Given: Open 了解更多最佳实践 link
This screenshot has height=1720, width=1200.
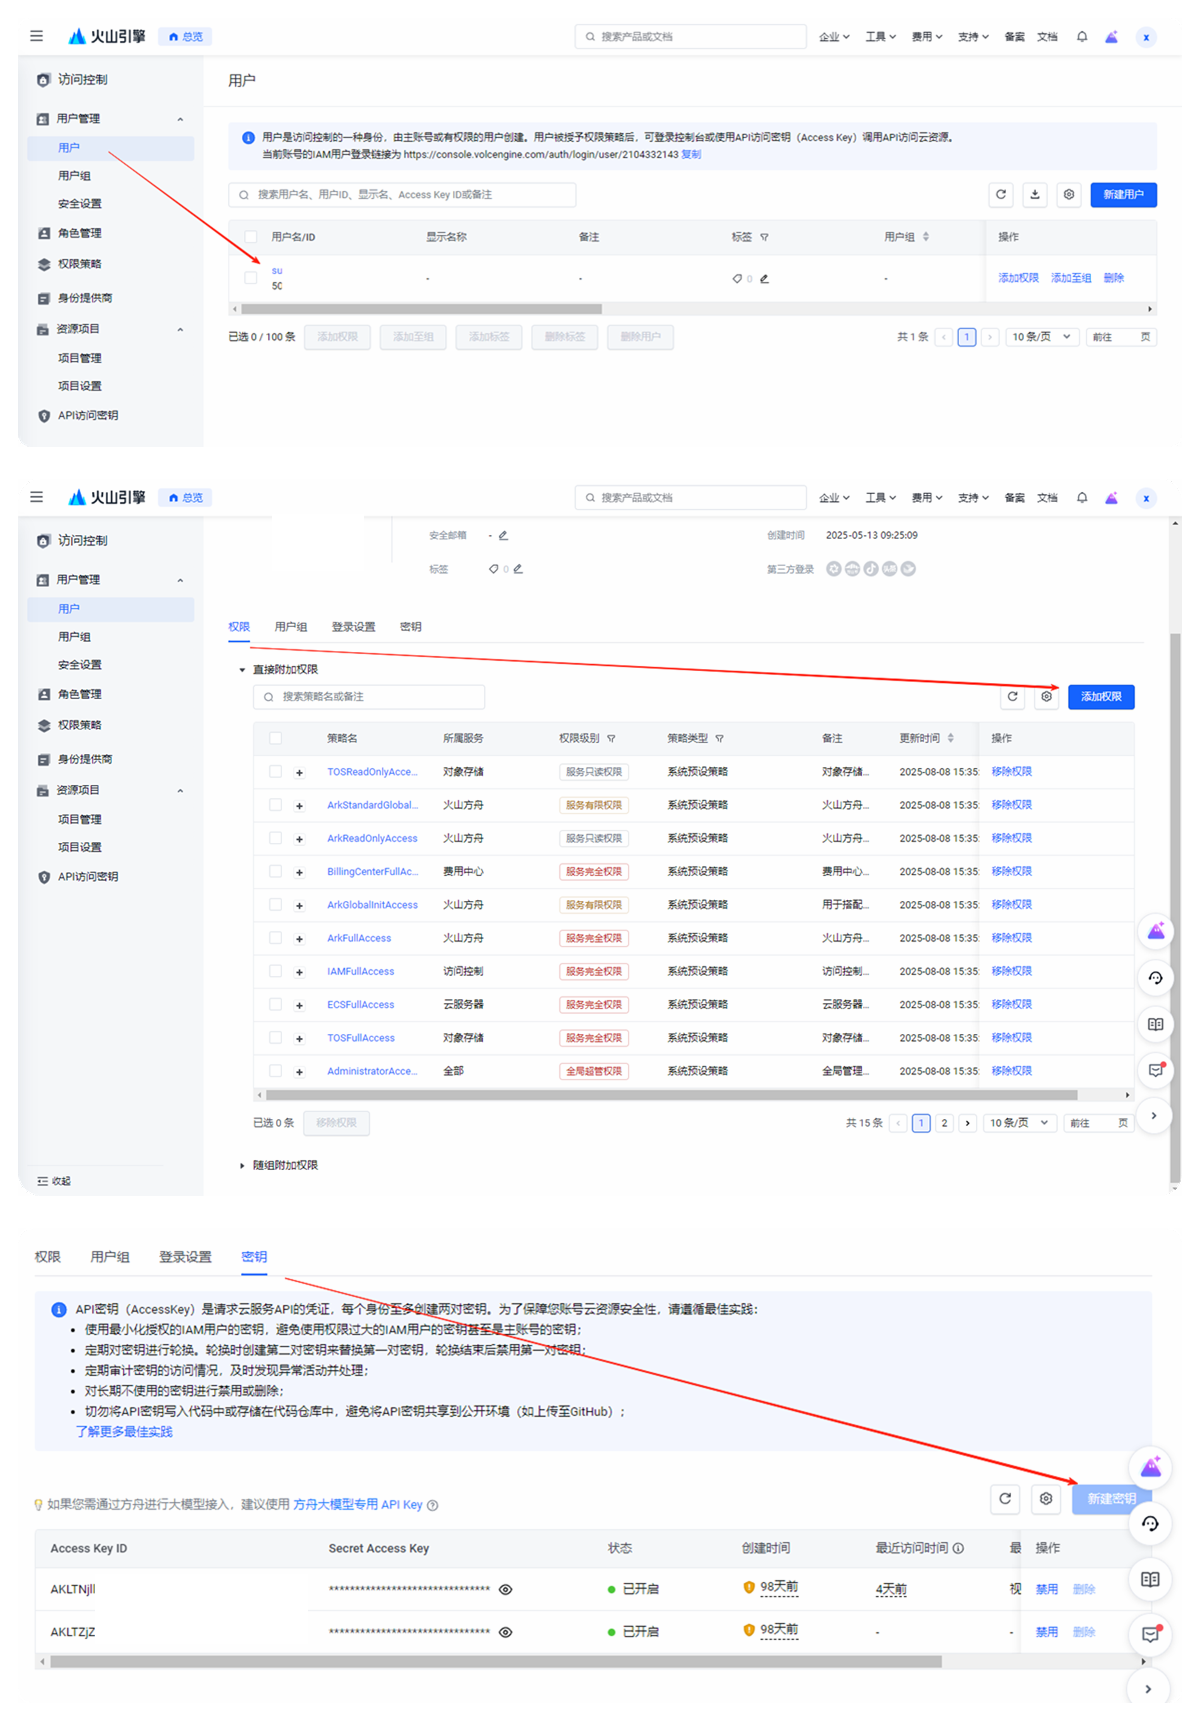Looking at the screenshot, I should 124,1432.
